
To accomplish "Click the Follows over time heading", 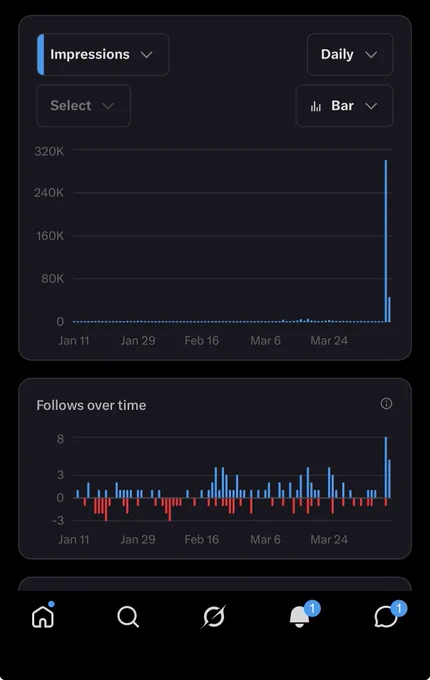I will click(91, 405).
